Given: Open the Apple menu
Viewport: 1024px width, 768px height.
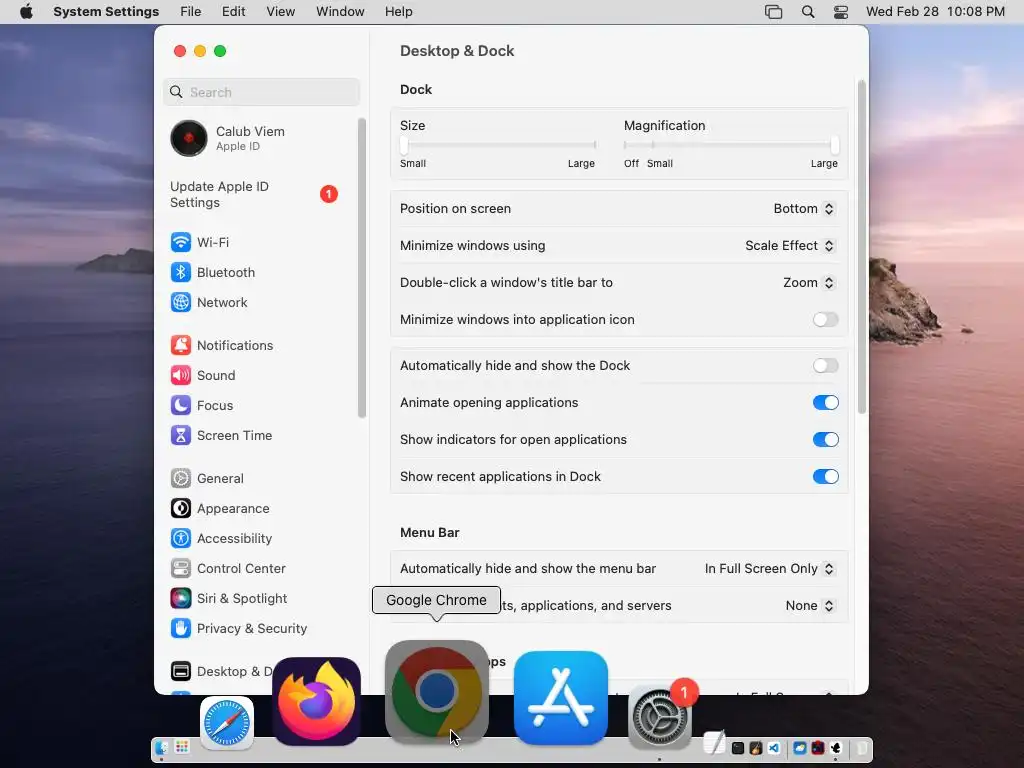Looking at the screenshot, I should [x=26, y=12].
